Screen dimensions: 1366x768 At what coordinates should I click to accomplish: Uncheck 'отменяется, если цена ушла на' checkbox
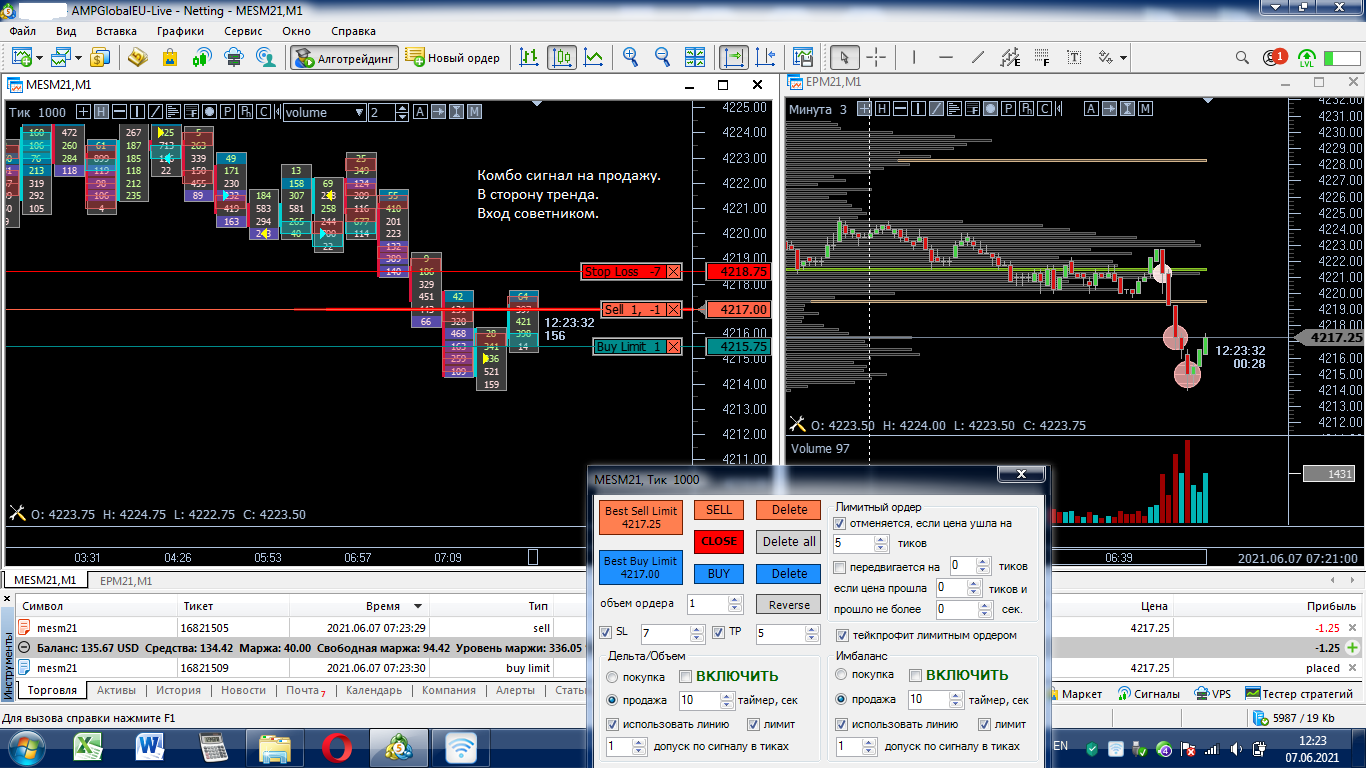pyautogui.click(x=840, y=523)
